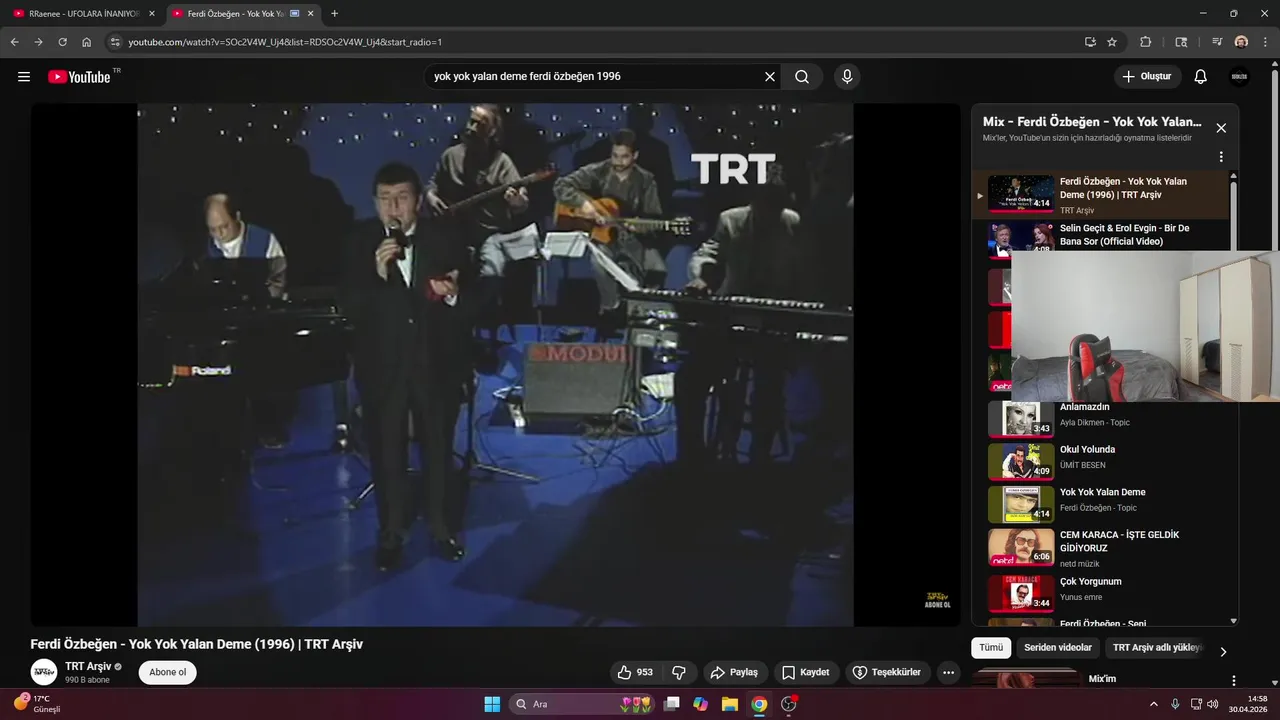Image resolution: width=1280 pixels, height=720 pixels.
Task: Show hidden system tray icons
Action: pyautogui.click(x=1154, y=704)
